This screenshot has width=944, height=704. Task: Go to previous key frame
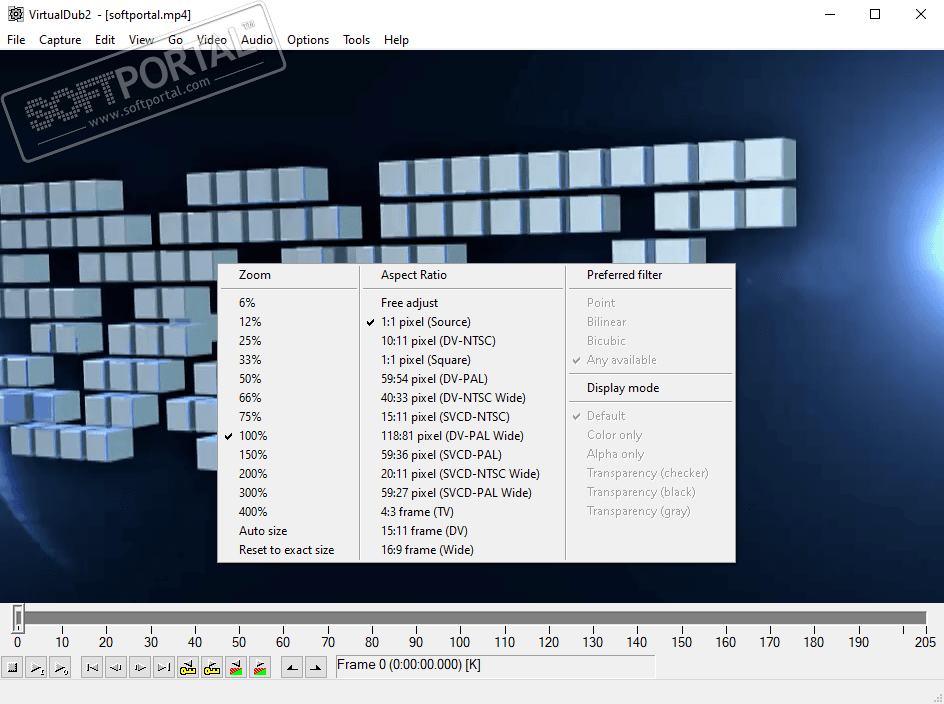(188, 667)
